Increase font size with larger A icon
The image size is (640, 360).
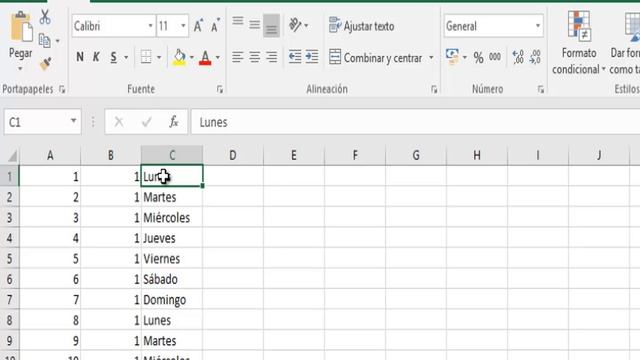pyautogui.click(x=198, y=26)
